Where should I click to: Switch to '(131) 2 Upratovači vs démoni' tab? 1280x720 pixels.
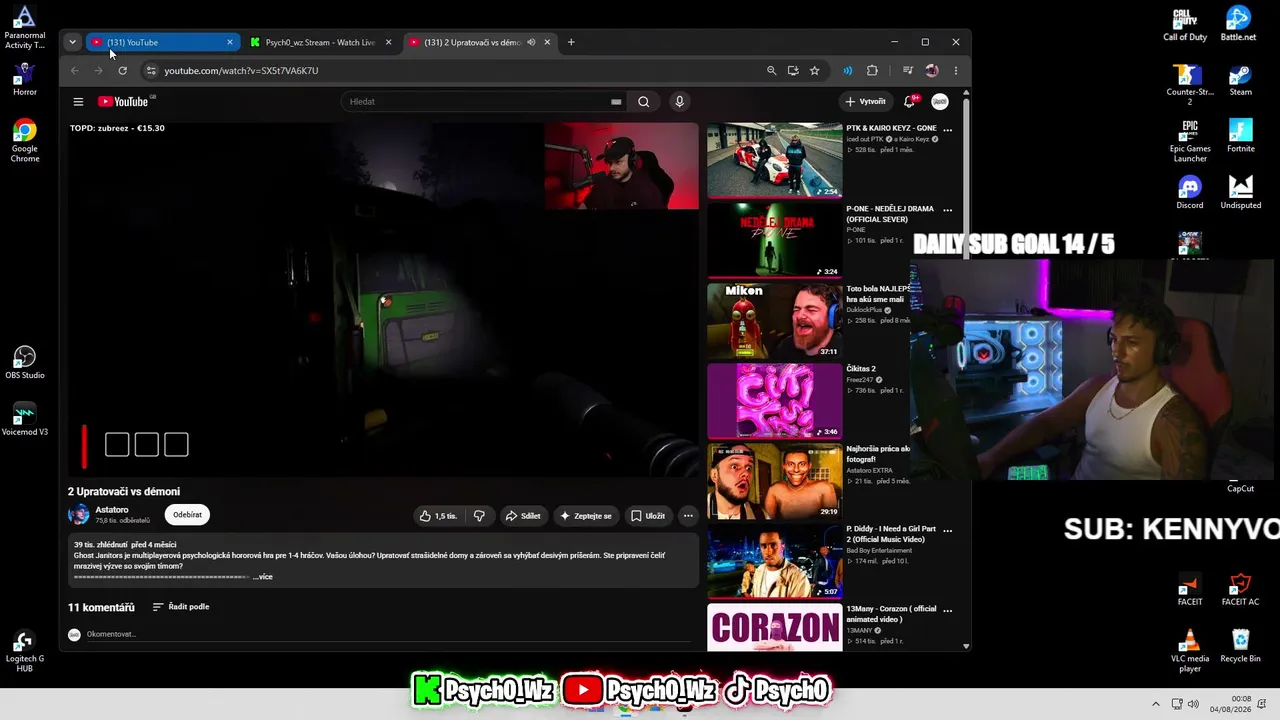coord(478,42)
